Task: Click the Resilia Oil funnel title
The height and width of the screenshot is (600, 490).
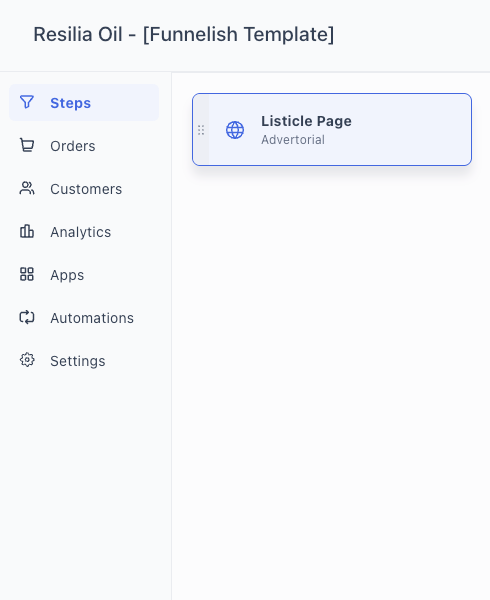Action: point(184,34)
